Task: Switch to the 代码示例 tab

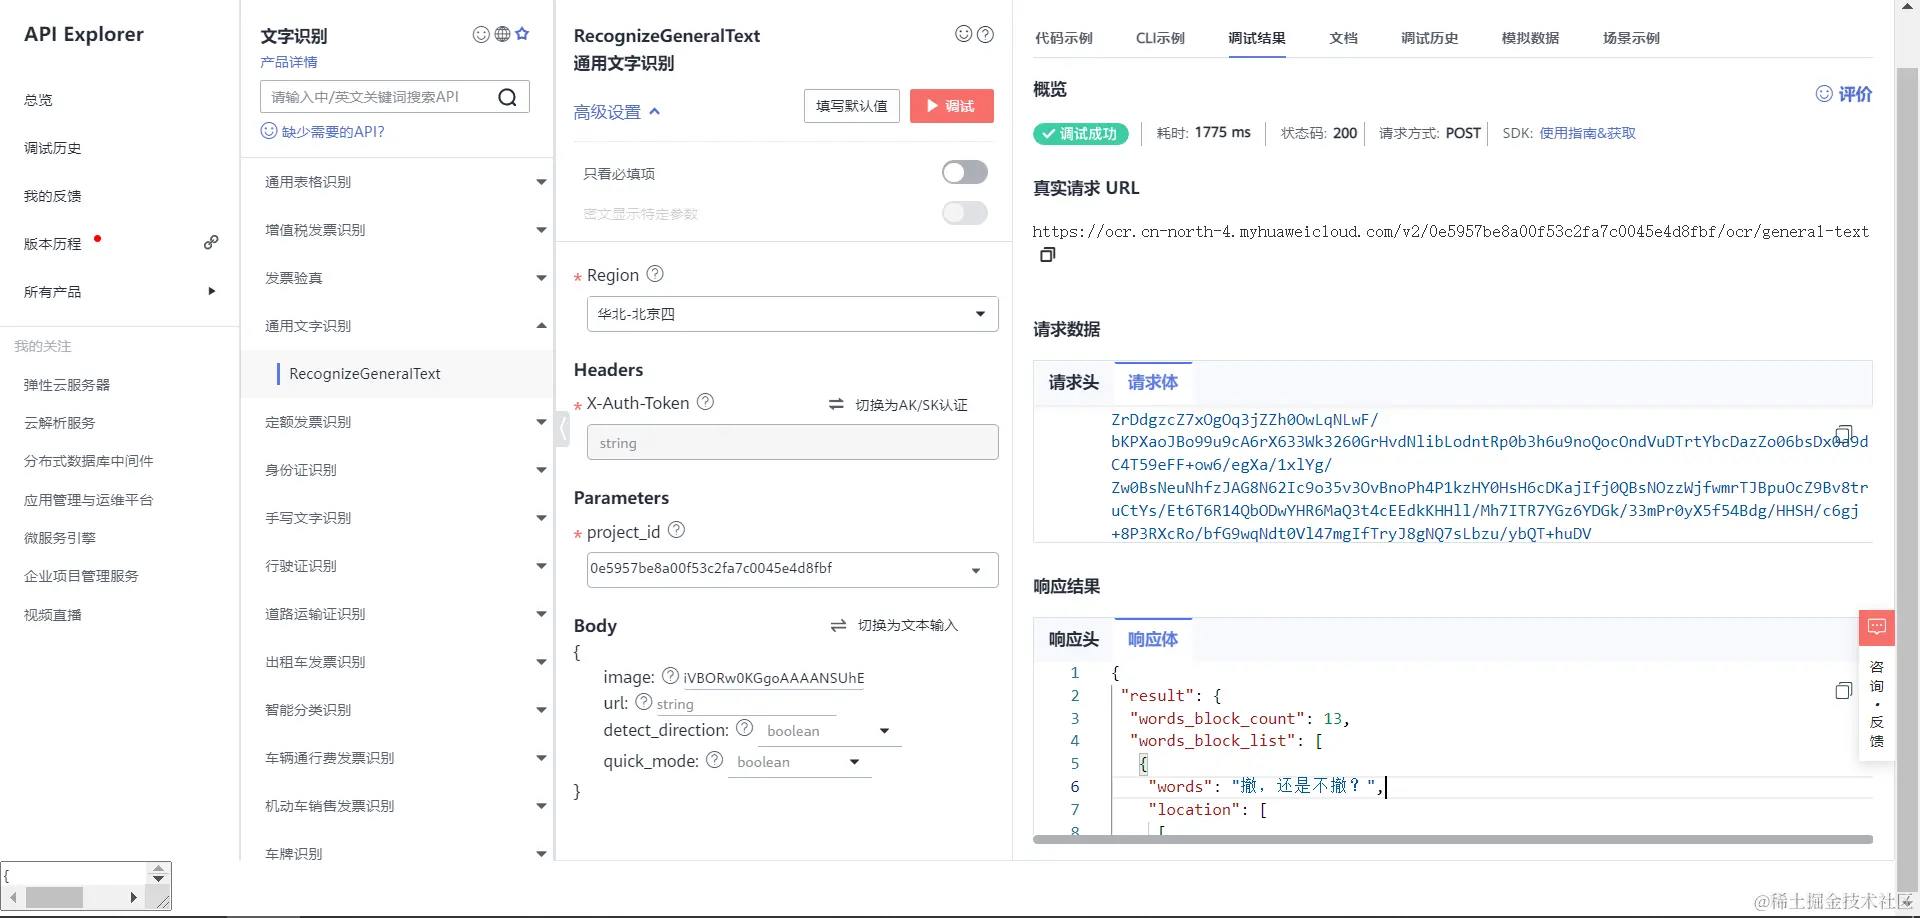Action: 1064,38
